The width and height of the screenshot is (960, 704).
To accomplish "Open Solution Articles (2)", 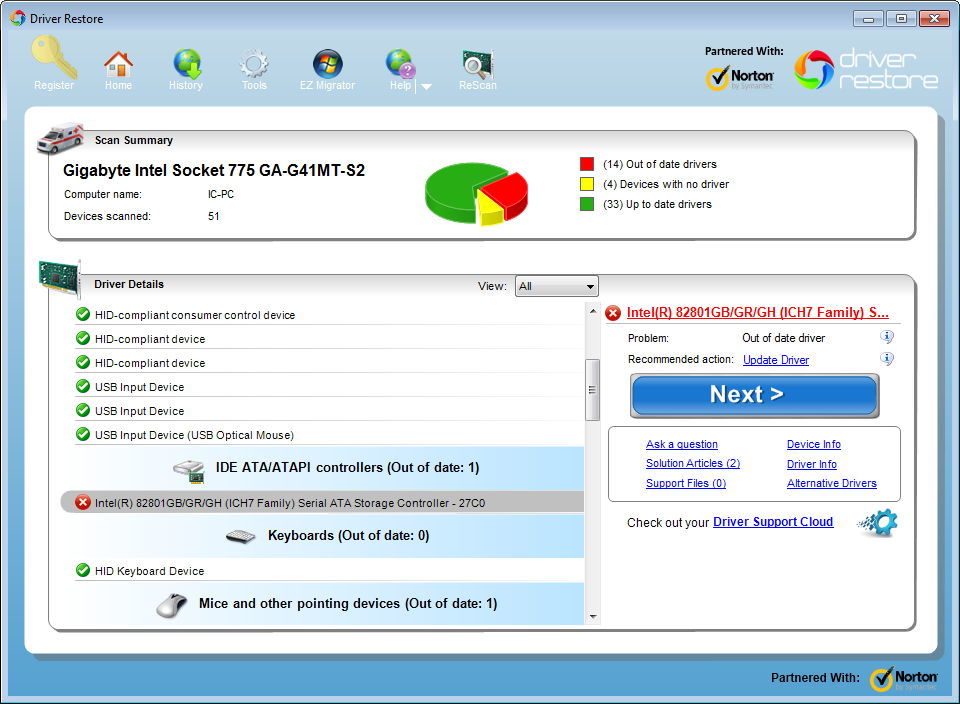I will pos(693,463).
